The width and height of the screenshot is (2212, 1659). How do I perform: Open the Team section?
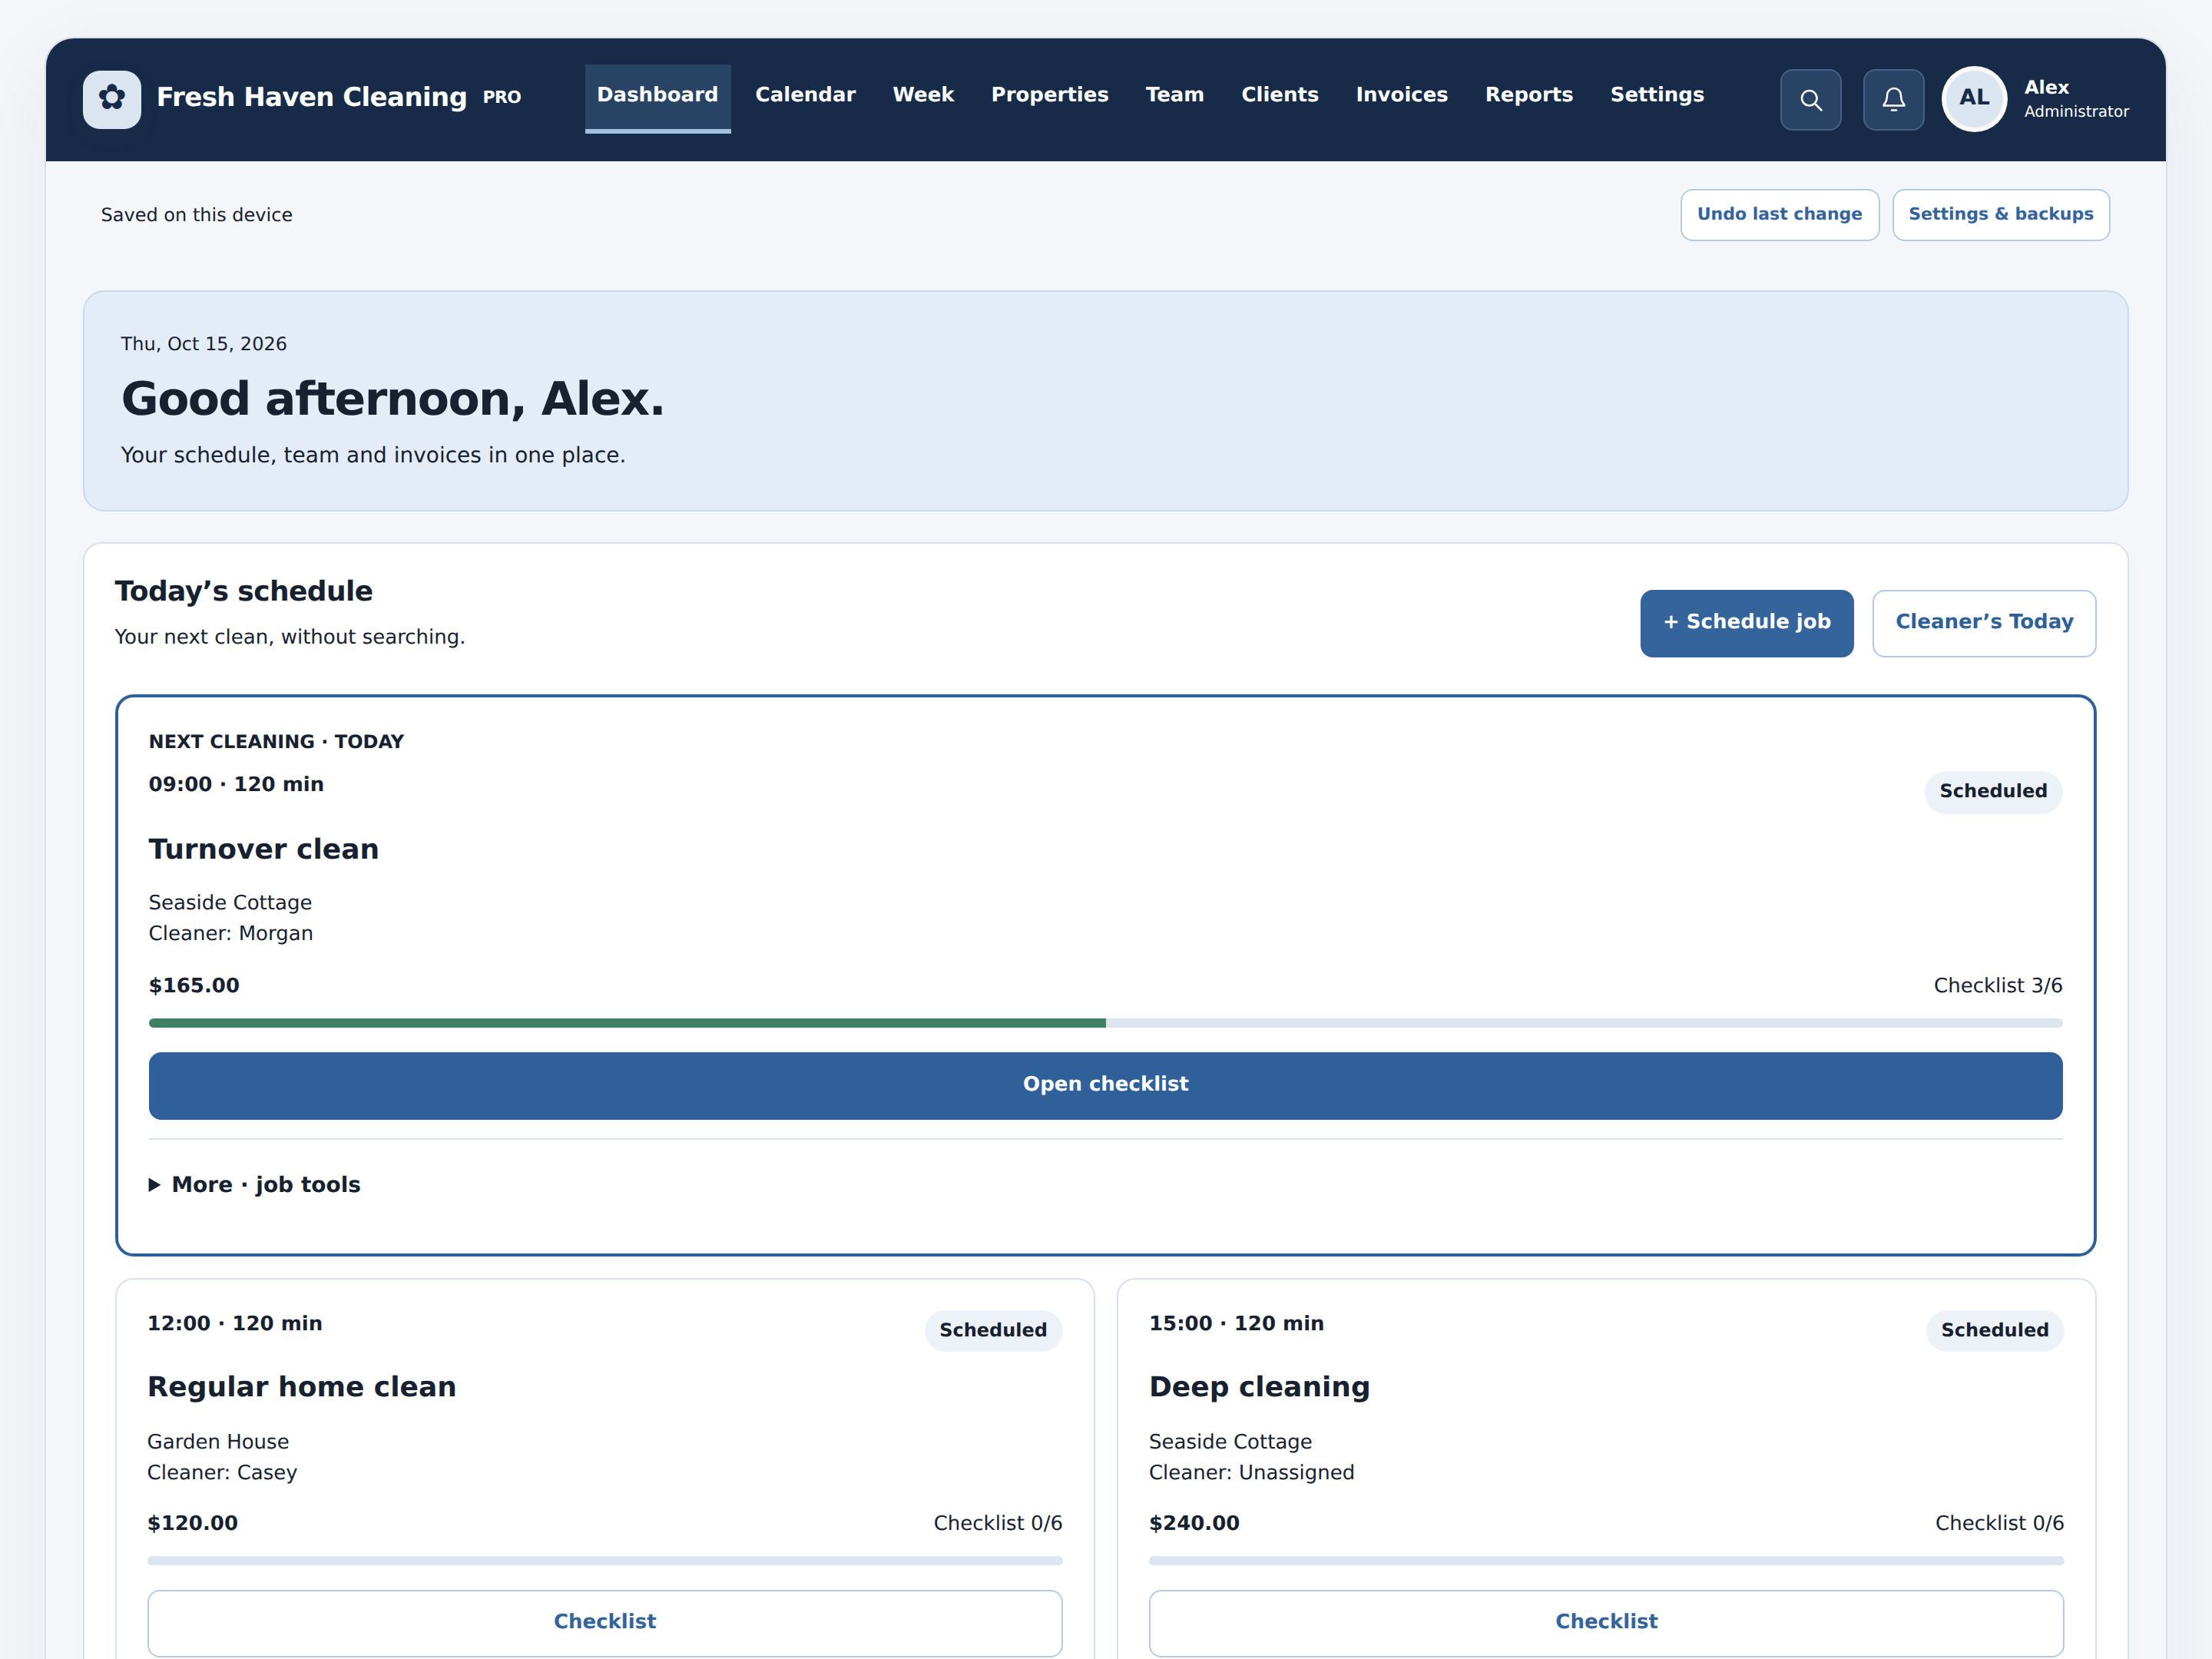[1175, 95]
